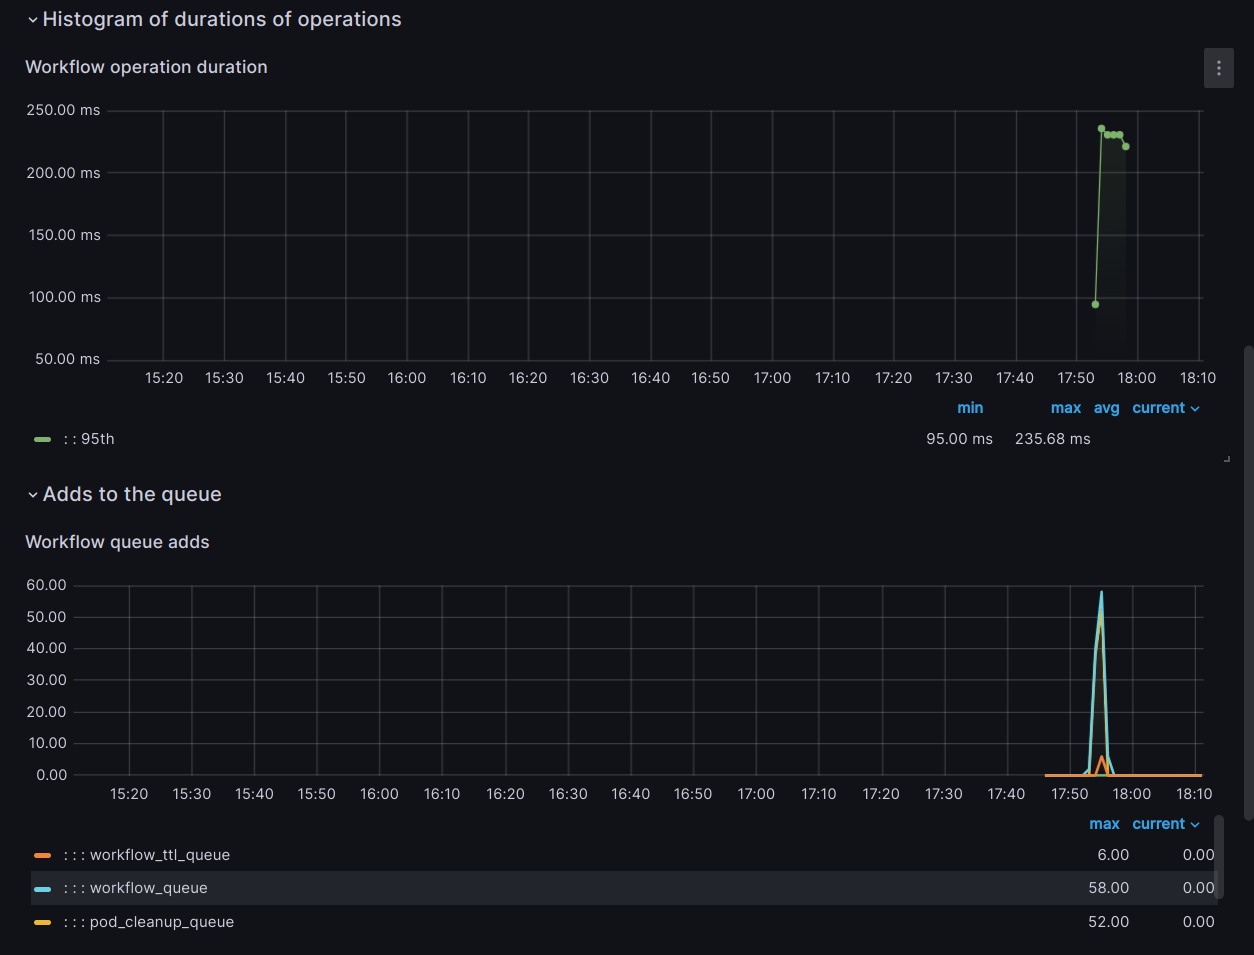Click the orange workflow_ttl_queue color swatch
The image size is (1254, 955).
click(x=42, y=855)
